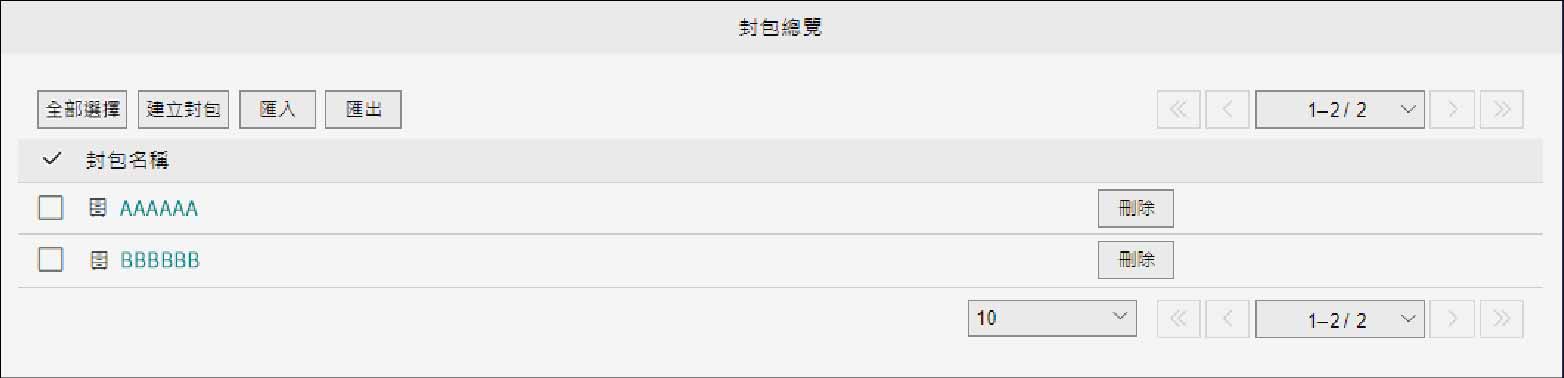Click the bottom next-page arrow icon

(x=1452, y=319)
